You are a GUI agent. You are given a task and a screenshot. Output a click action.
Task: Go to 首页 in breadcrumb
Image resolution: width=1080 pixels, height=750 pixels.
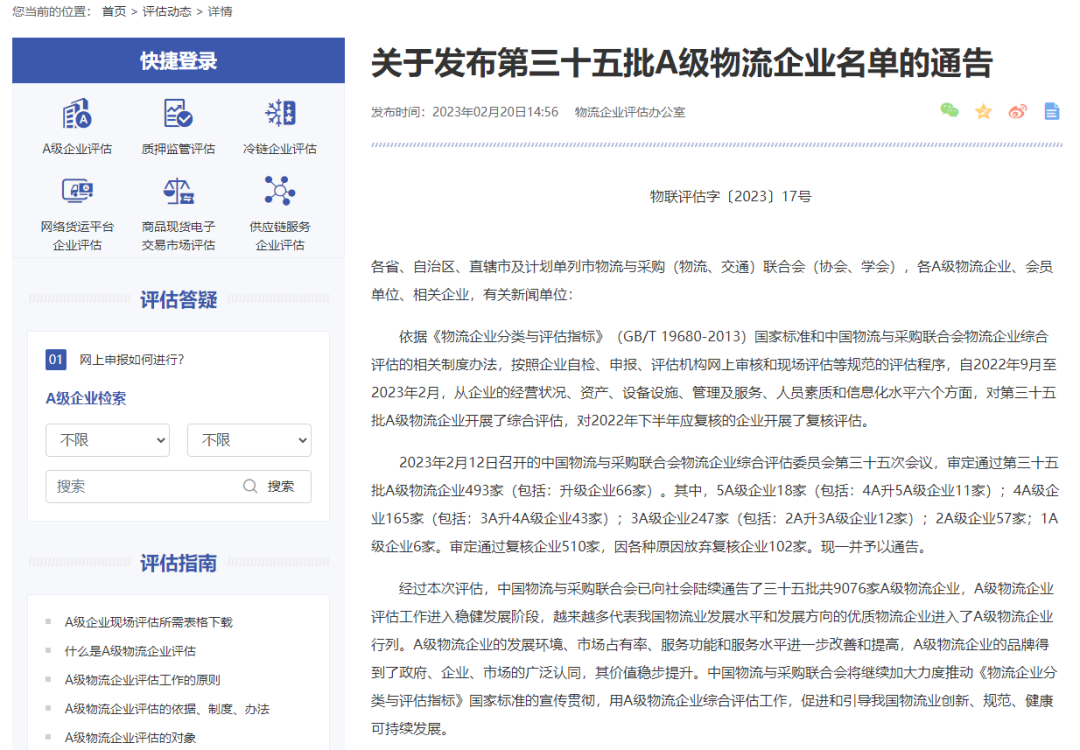pyautogui.click(x=114, y=12)
